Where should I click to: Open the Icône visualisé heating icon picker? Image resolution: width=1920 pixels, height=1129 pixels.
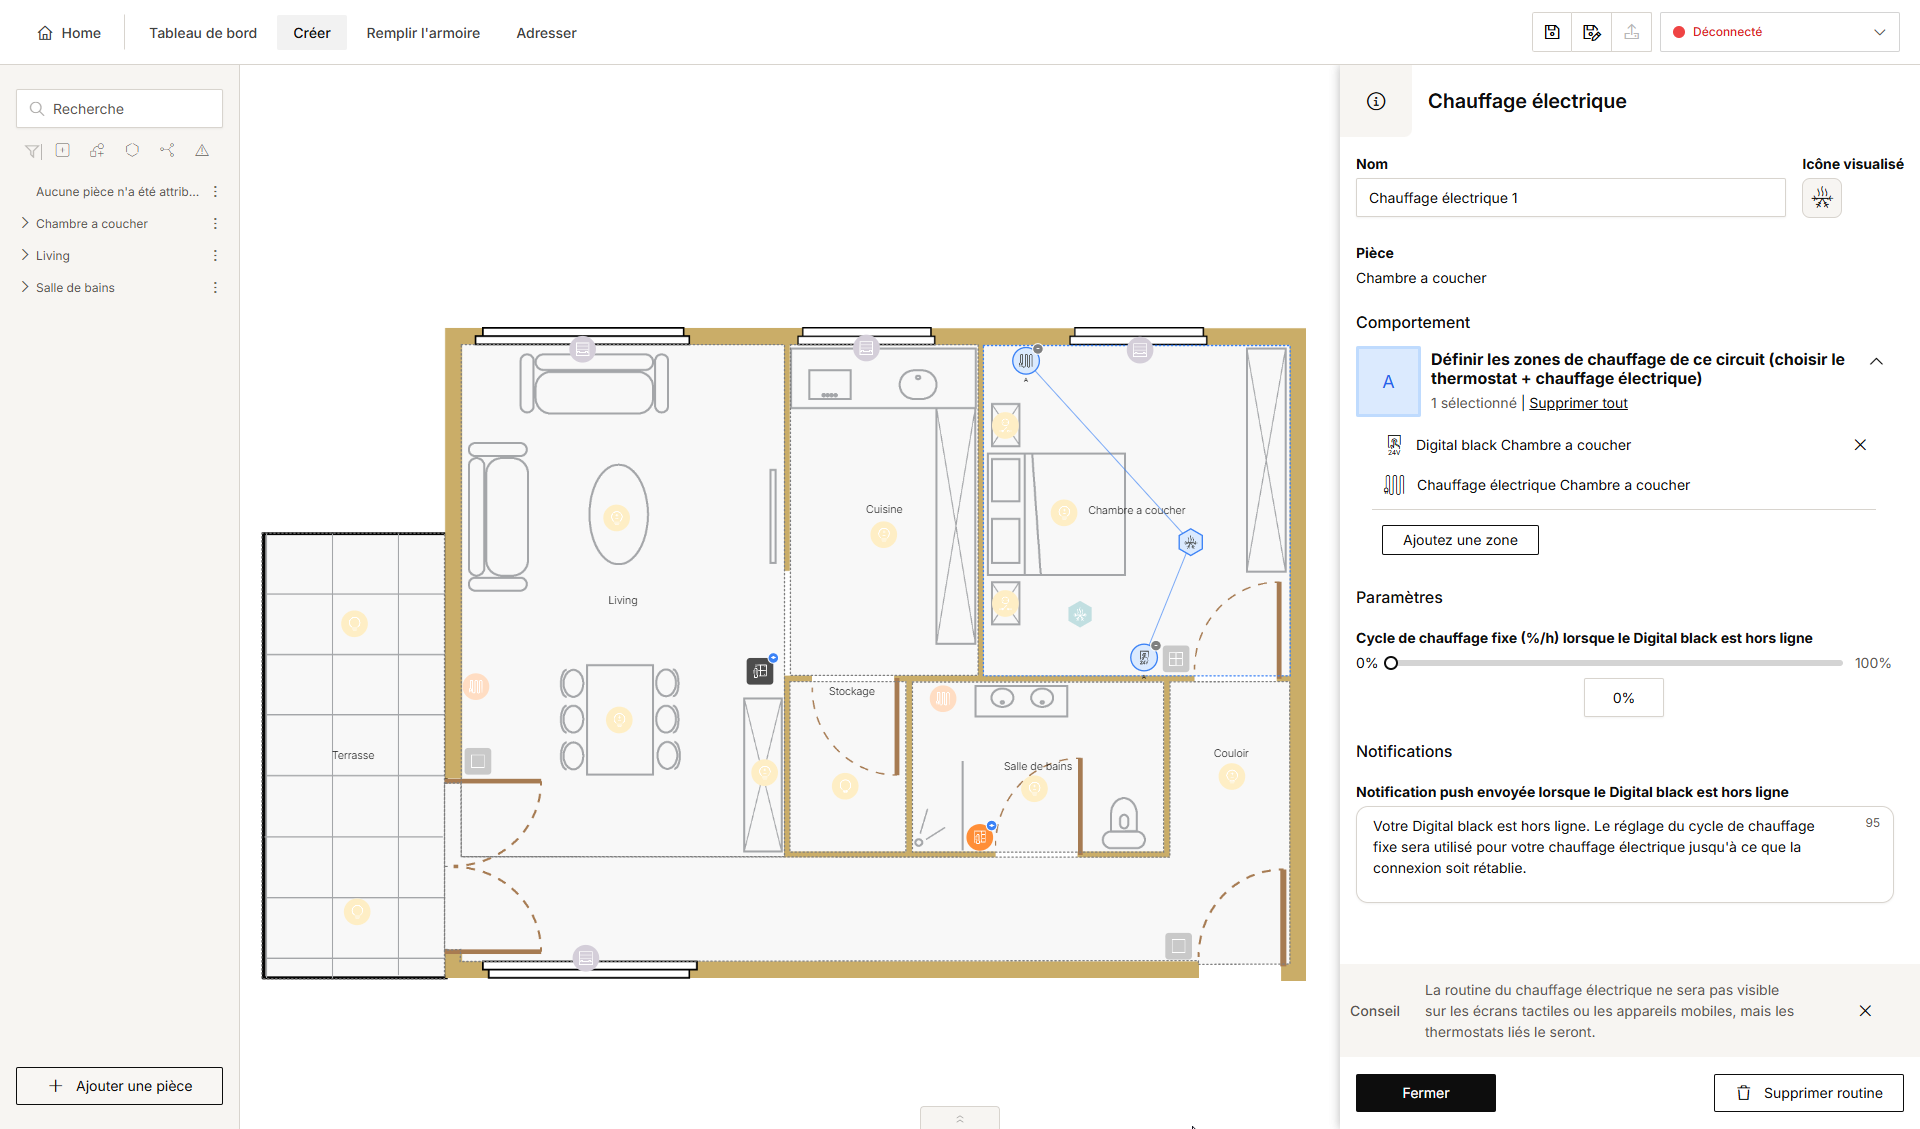coord(1822,198)
